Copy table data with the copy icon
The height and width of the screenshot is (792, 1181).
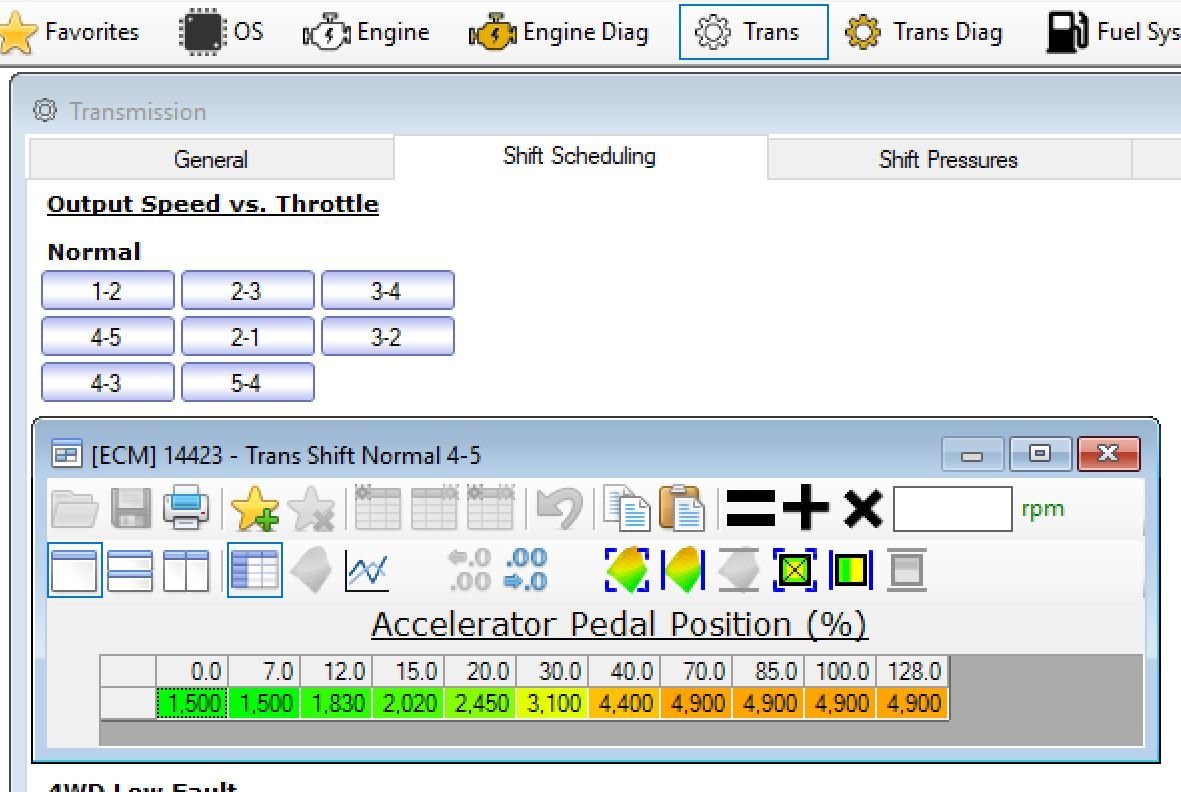click(x=626, y=508)
